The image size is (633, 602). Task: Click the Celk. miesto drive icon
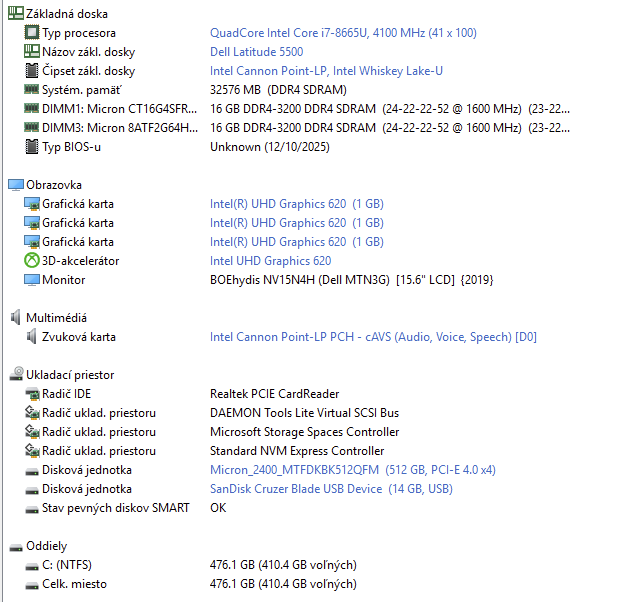coord(32,585)
